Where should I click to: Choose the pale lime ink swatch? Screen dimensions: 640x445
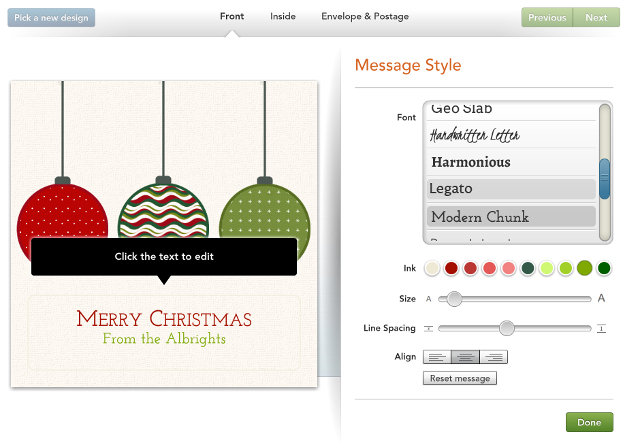point(547,268)
